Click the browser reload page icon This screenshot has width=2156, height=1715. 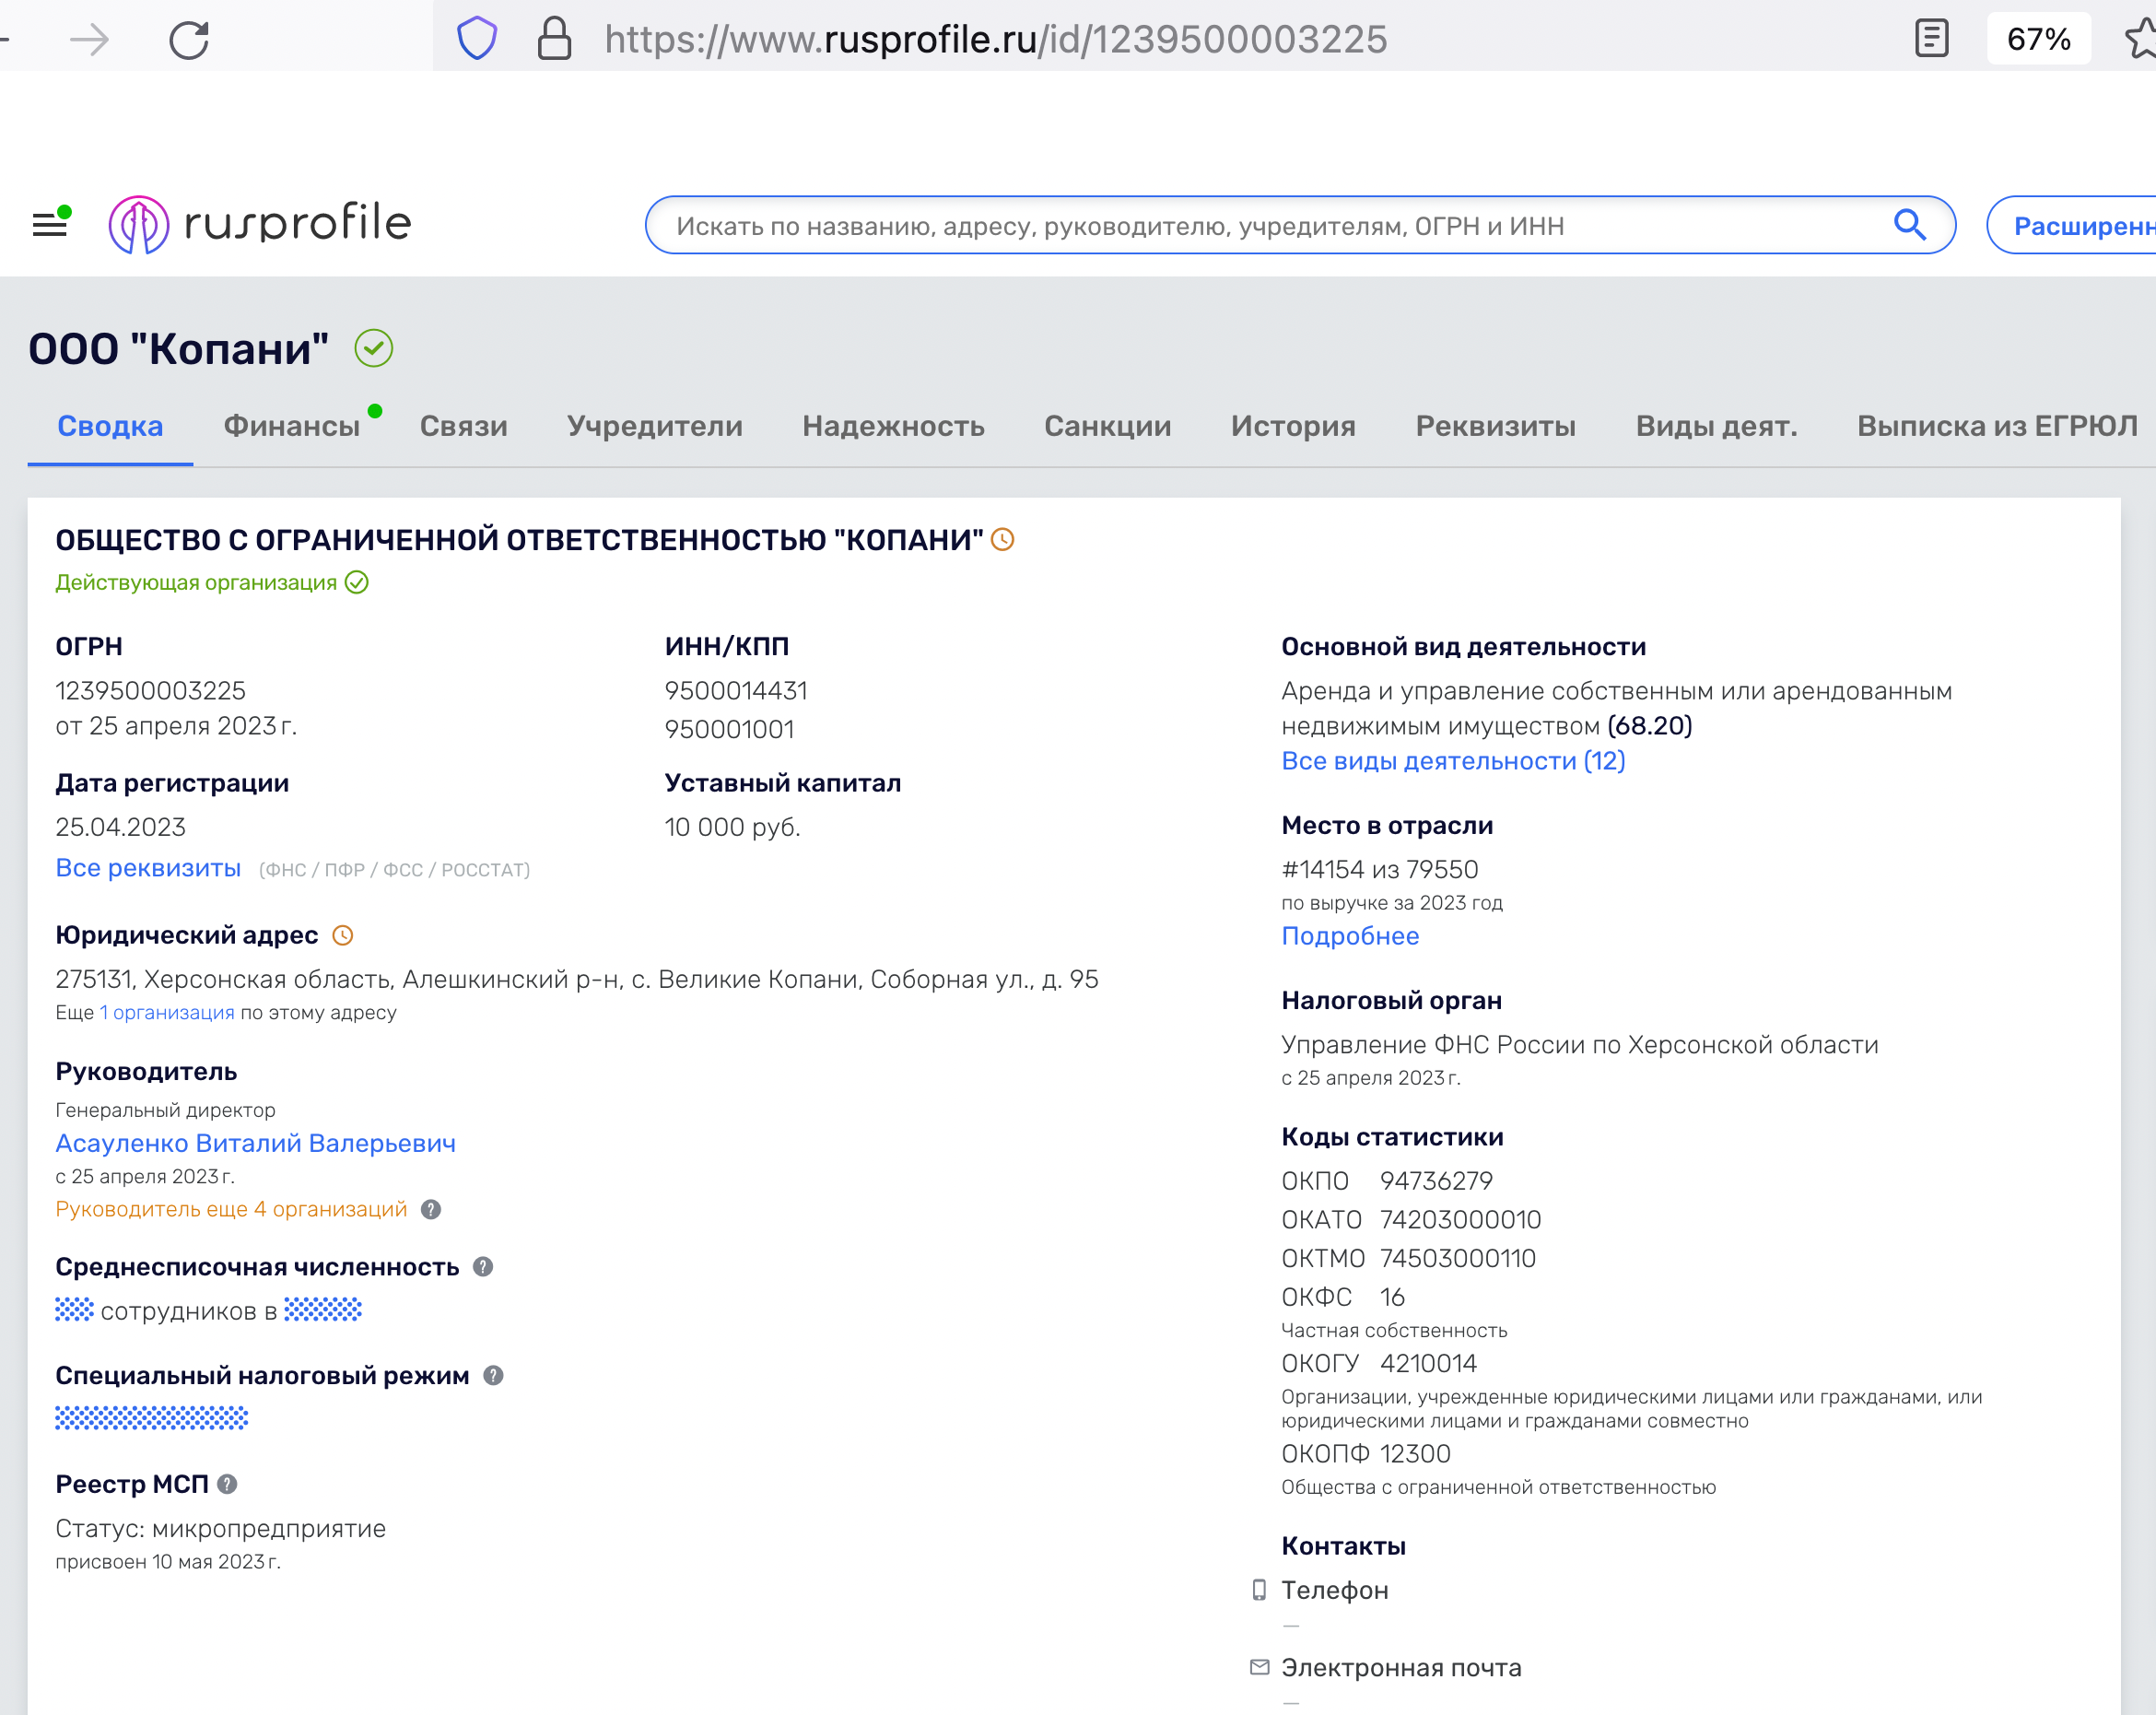[x=188, y=40]
